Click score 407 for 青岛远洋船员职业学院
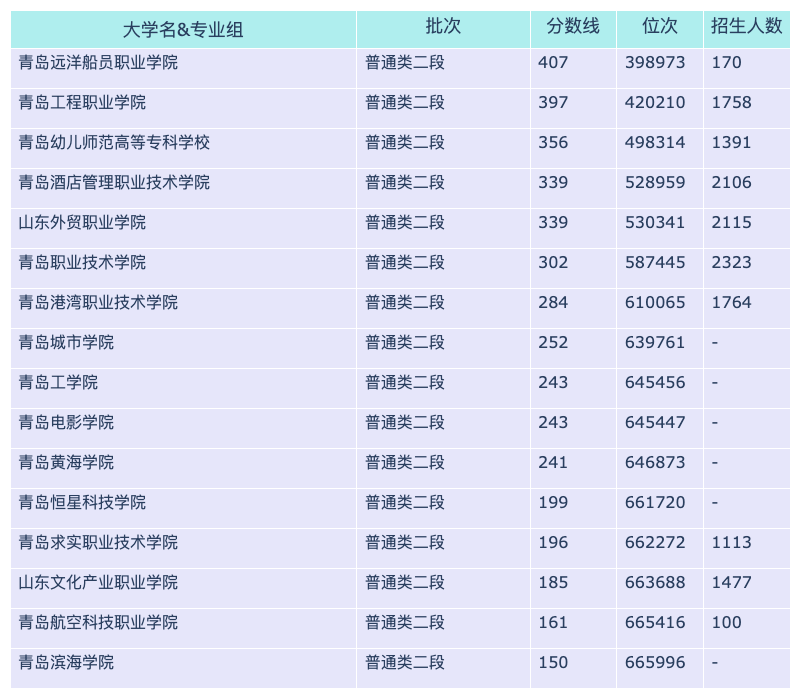Screen dimensions: 800x700 [553, 62]
